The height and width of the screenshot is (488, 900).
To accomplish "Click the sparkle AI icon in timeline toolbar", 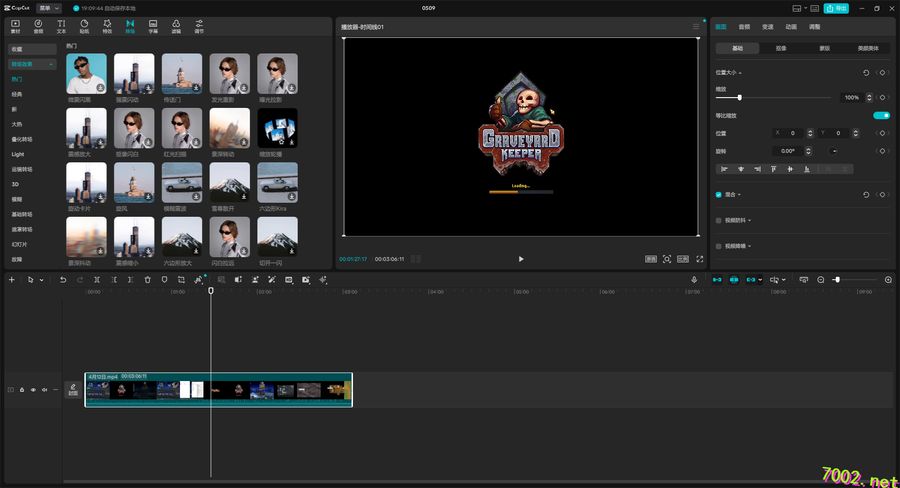I will [323, 280].
